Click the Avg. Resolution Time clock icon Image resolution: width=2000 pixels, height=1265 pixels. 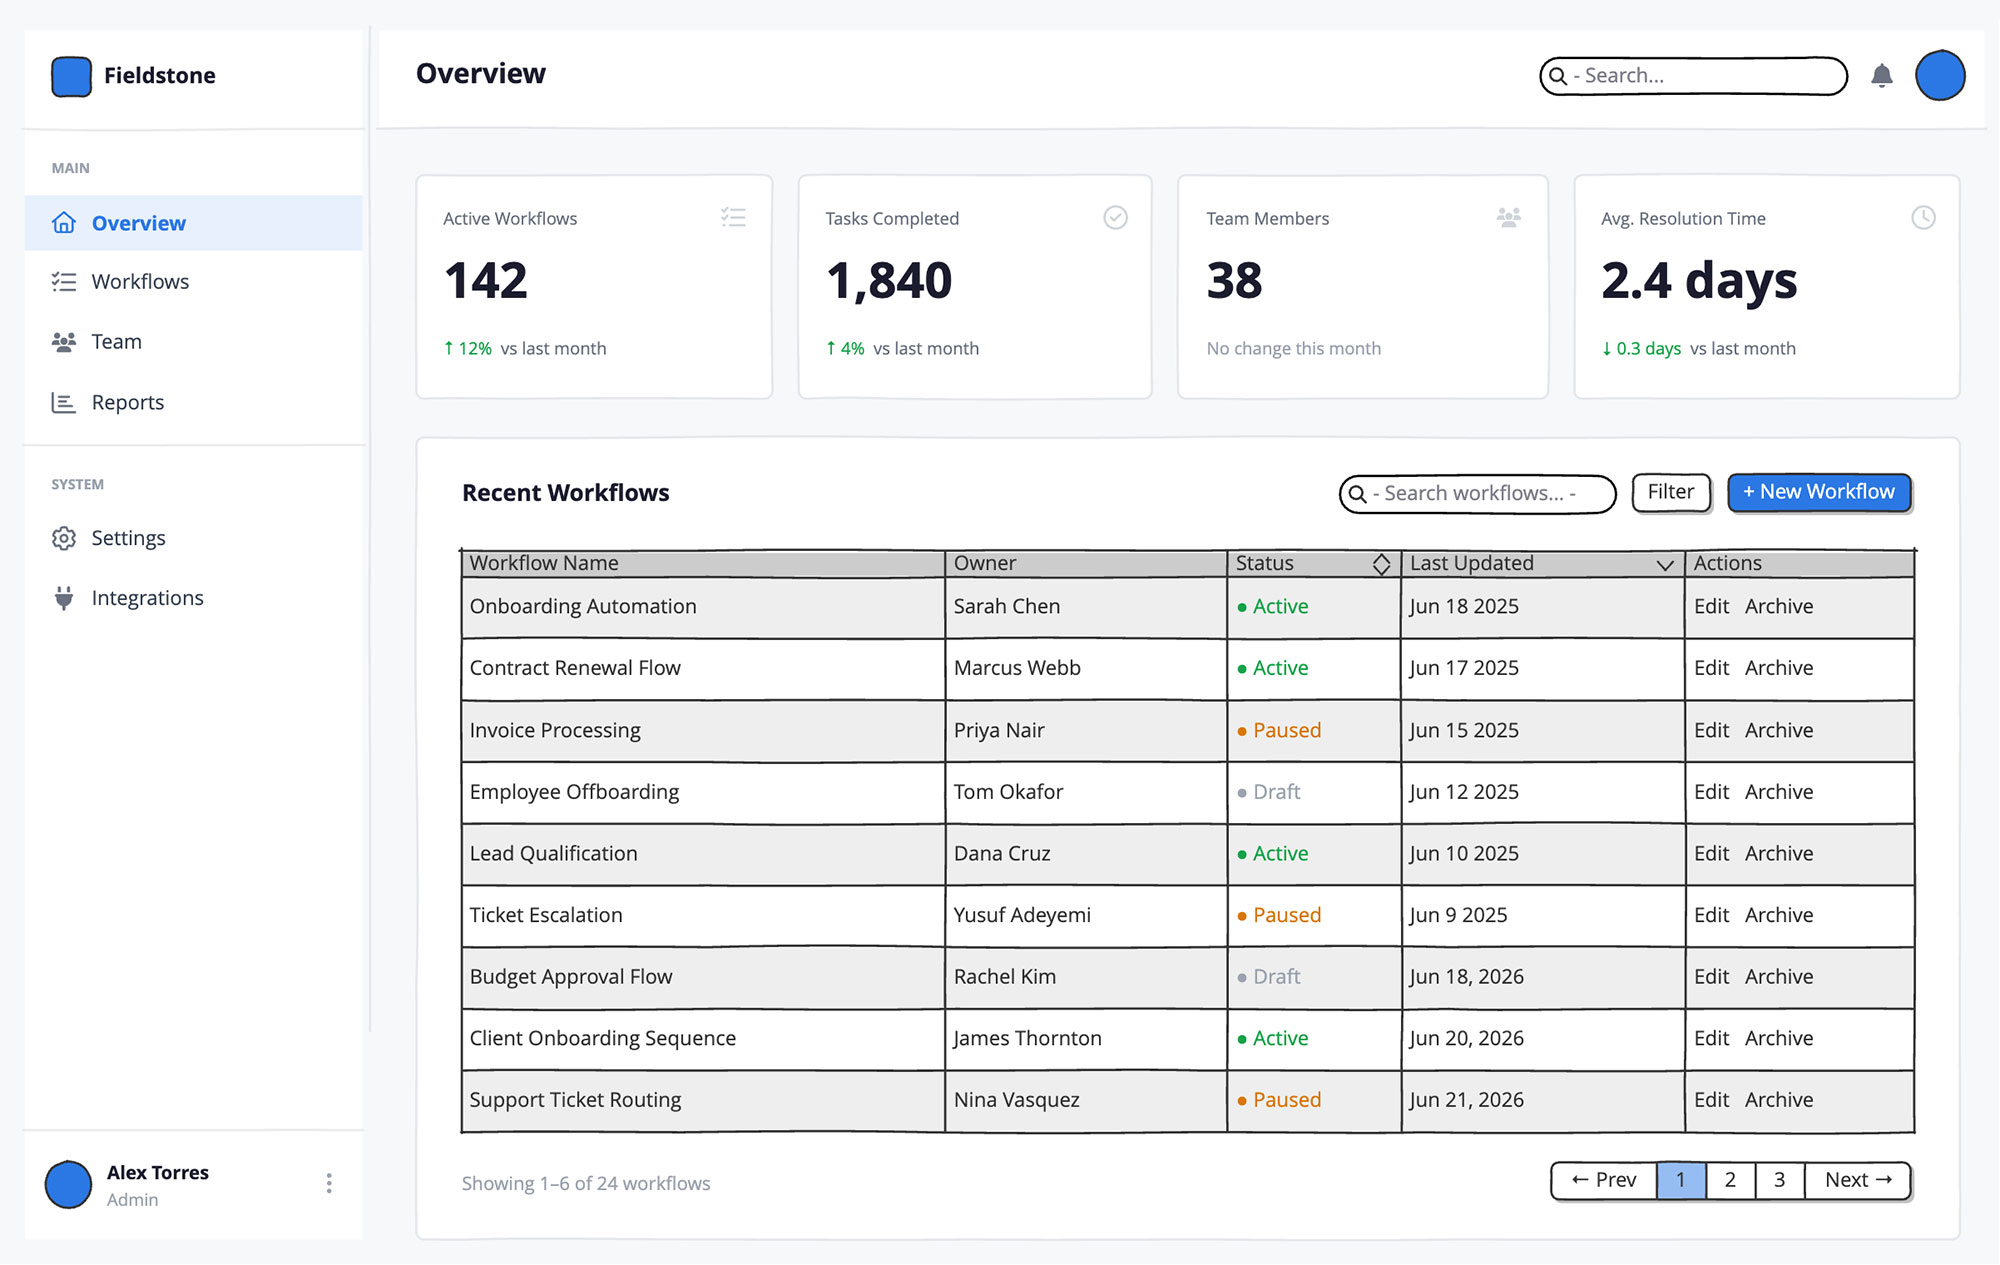[x=1923, y=217]
